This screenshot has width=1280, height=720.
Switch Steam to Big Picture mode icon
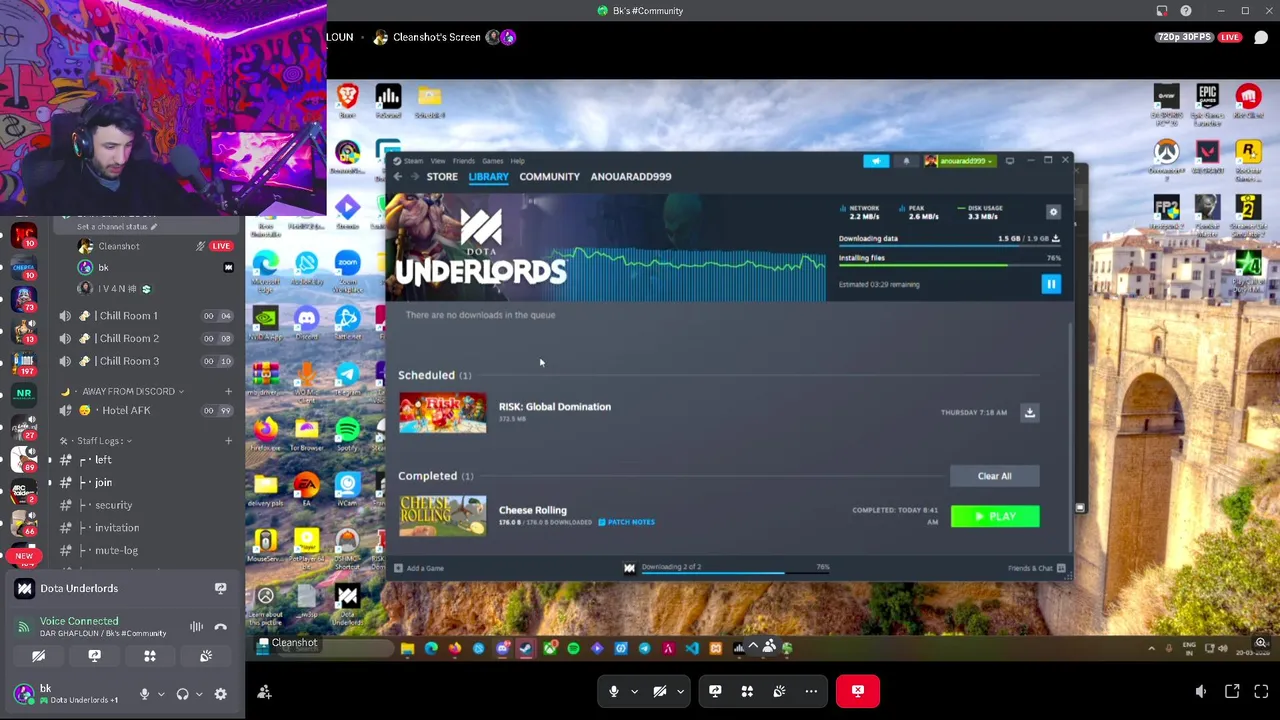1010,161
